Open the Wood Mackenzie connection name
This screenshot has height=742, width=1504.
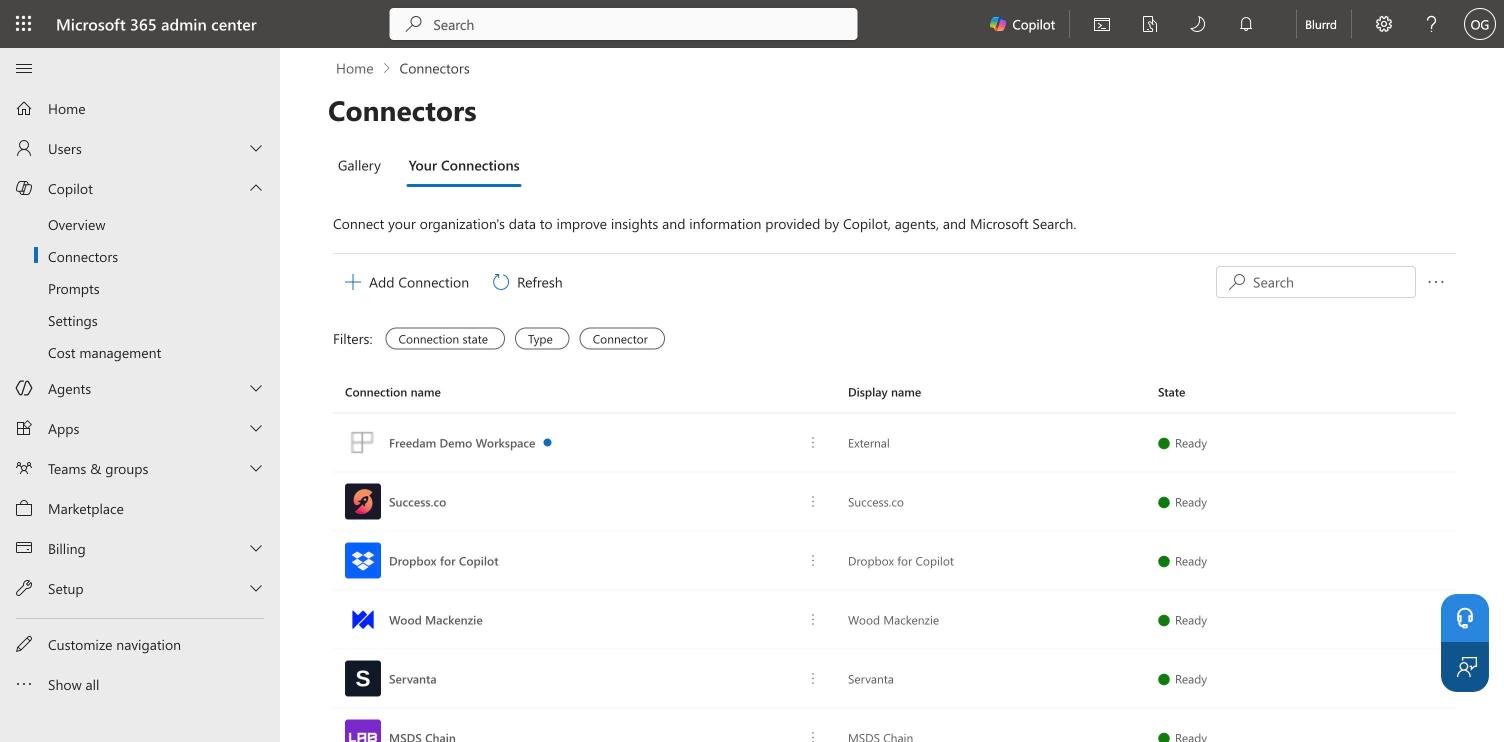[436, 620]
